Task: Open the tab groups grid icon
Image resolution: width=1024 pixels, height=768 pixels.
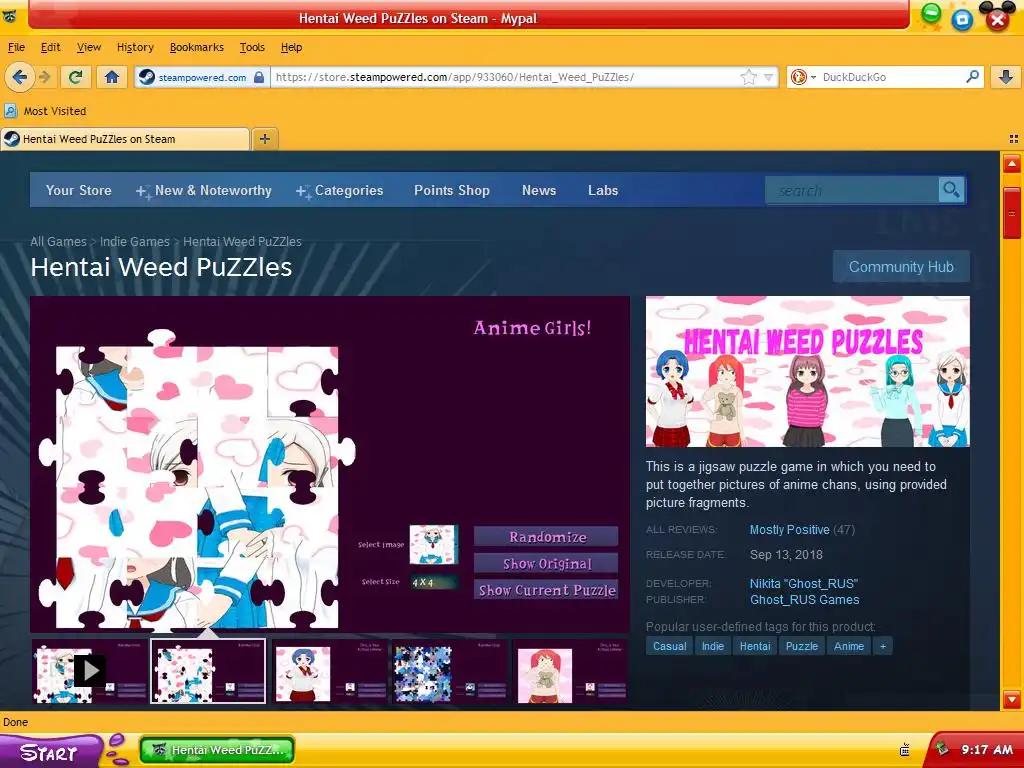Action: point(1014,138)
